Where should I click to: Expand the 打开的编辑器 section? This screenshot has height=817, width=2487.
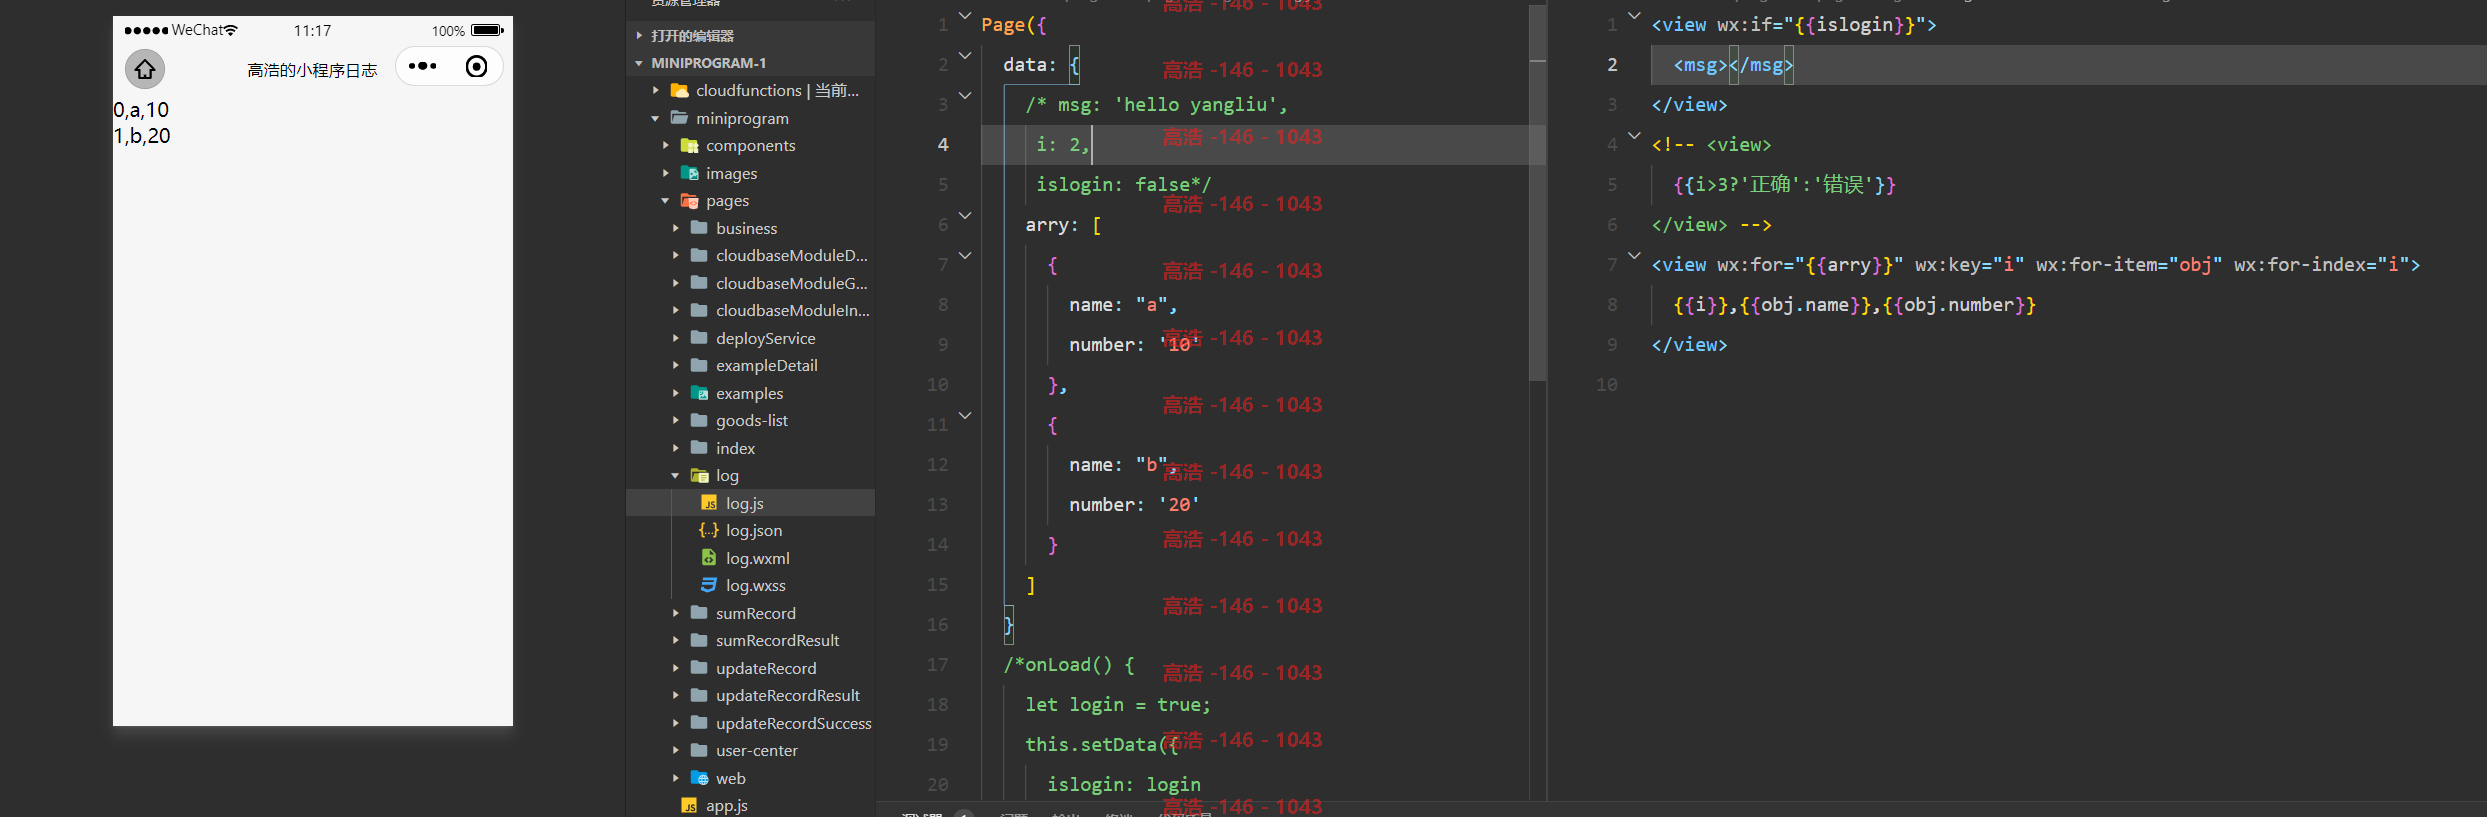point(639,35)
